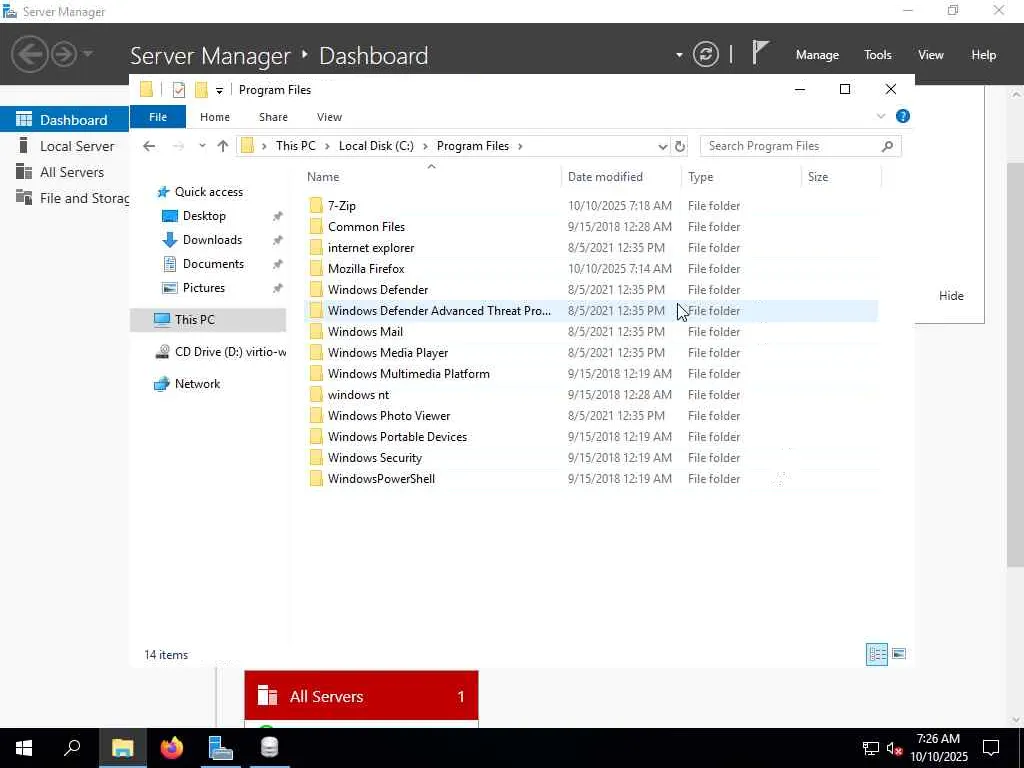
Task: Sort by Date modified column header
Action: tap(622, 177)
